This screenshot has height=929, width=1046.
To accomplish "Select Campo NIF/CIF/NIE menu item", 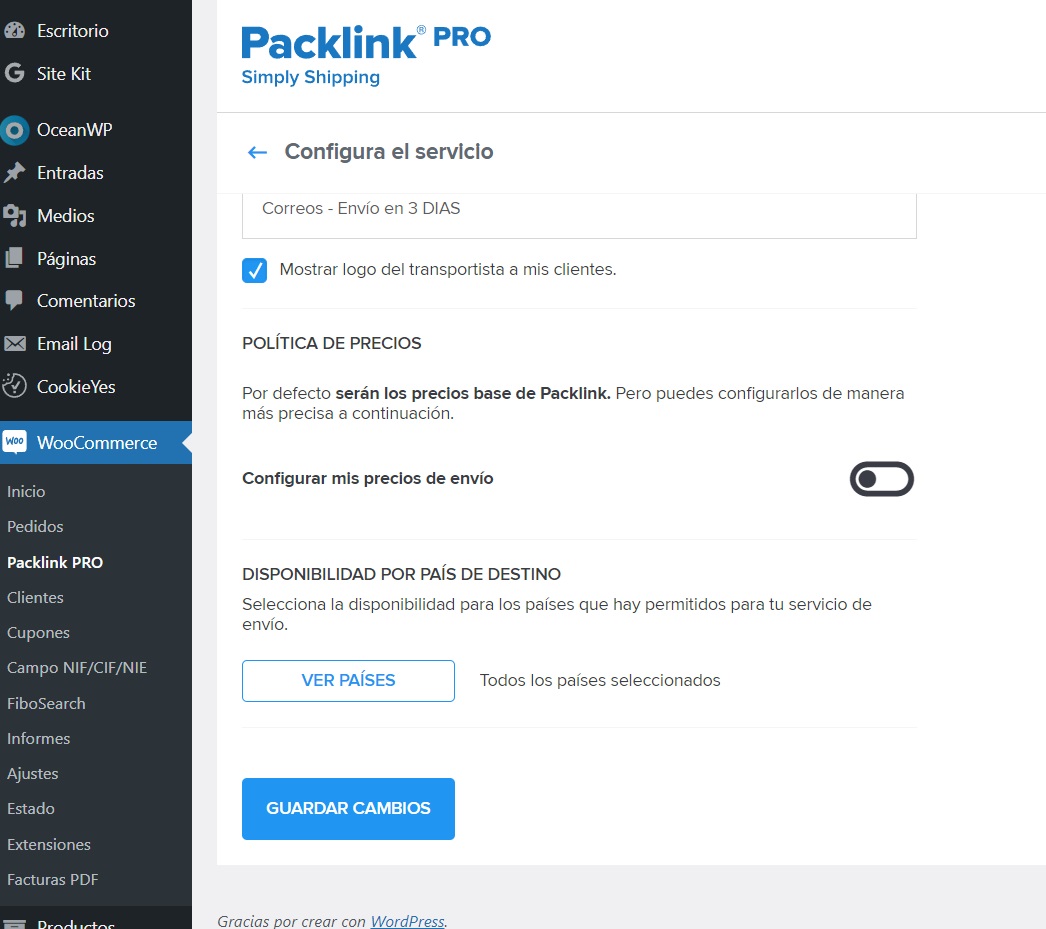I will (x=77, y=668).
